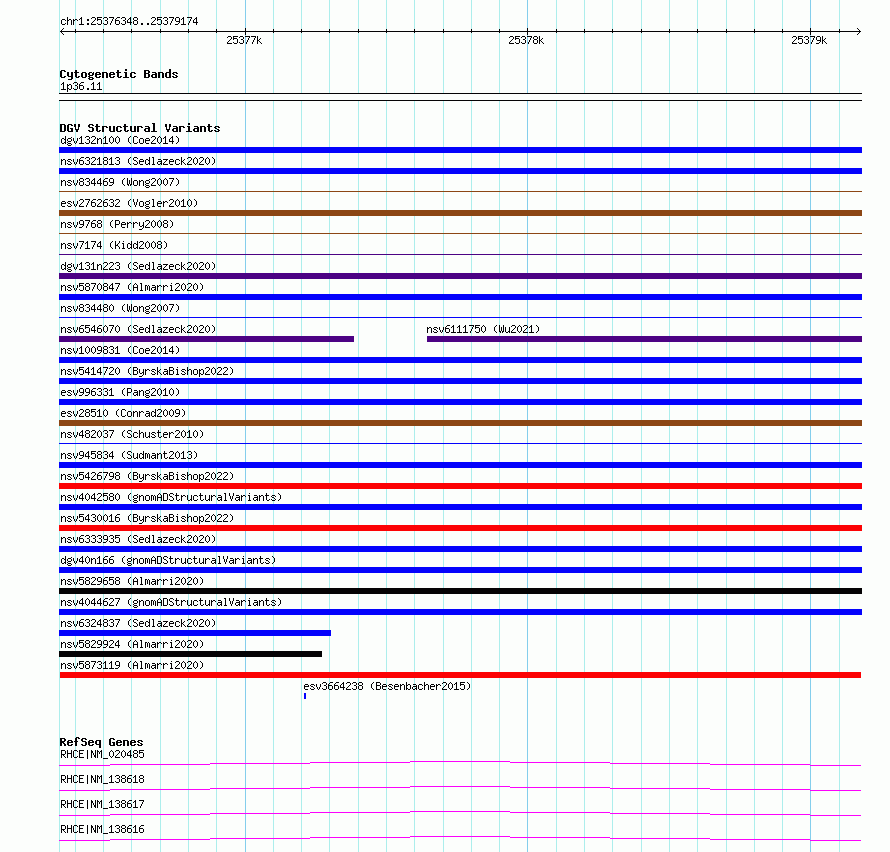Select the 1p36.11 cytogenetic band label
This screenshot has width=890, height=852.
click(x=81, y=86)
